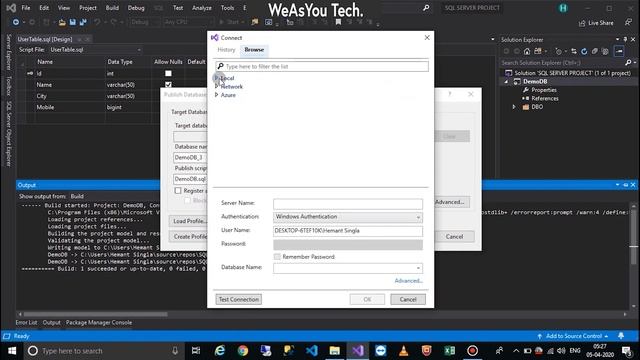Click the Visual Studio search magnifier icon
This screenshot has width=640, height=360.
426,8
